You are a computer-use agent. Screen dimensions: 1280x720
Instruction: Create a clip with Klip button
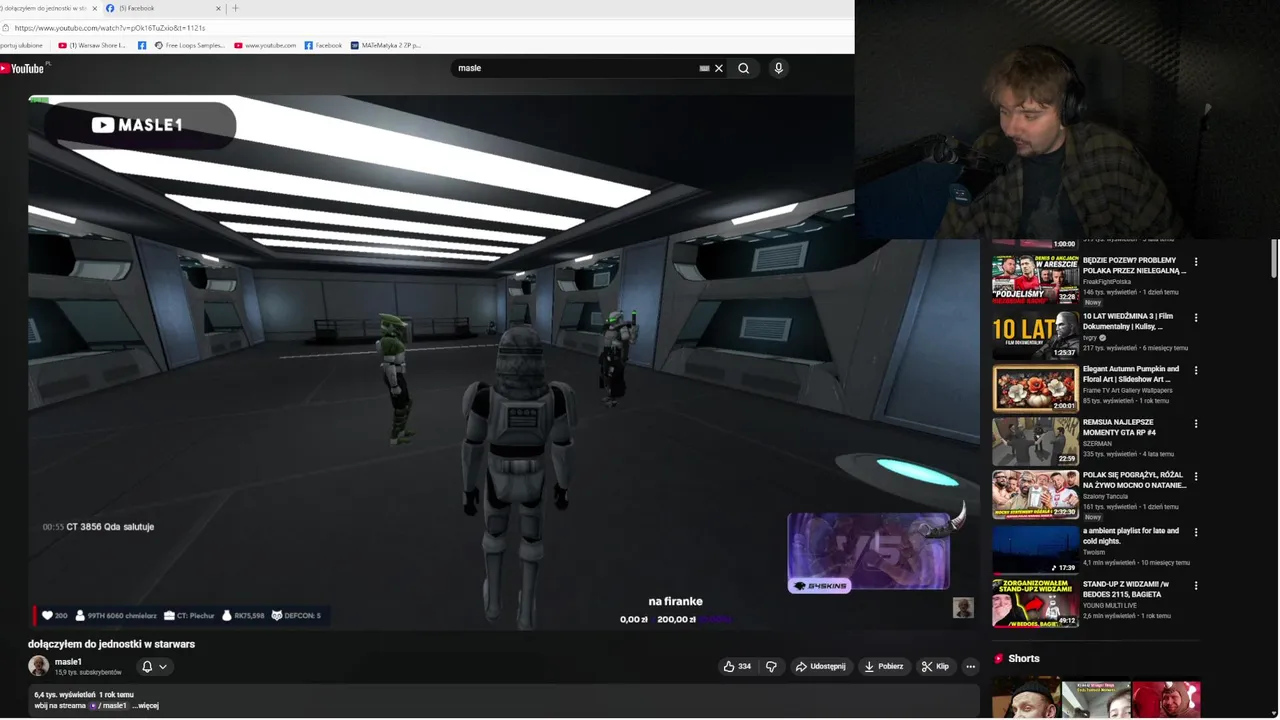coord(935,666)
